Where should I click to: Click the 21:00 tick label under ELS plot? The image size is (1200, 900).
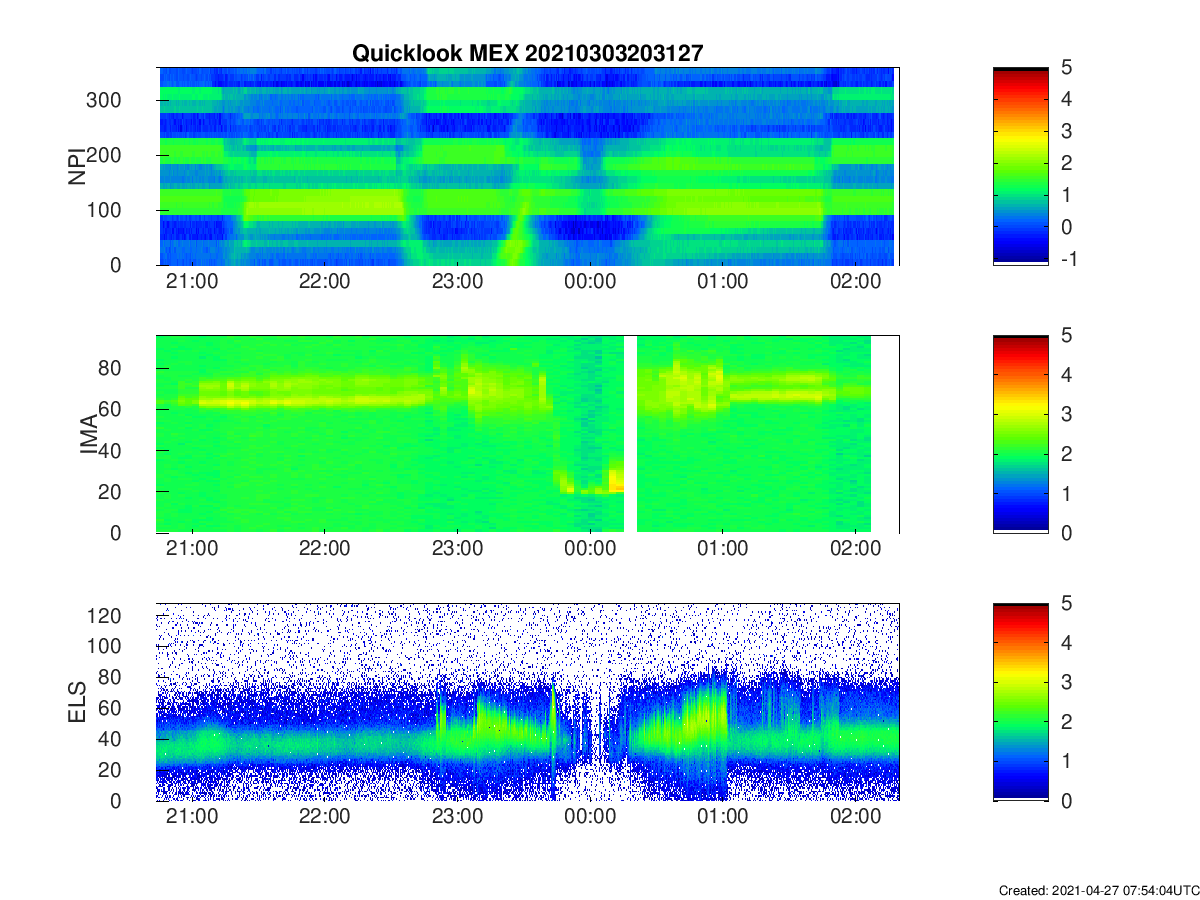[192, 817]
